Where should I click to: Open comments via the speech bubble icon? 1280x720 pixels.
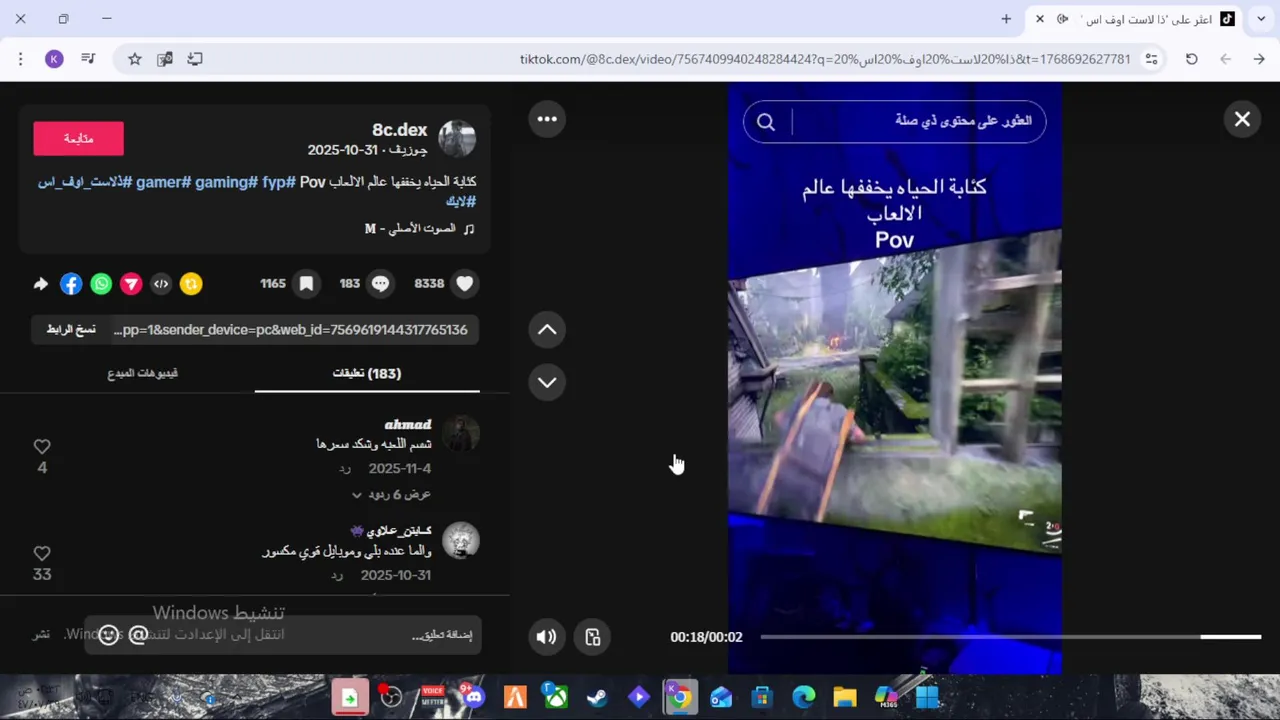point(380,284)
